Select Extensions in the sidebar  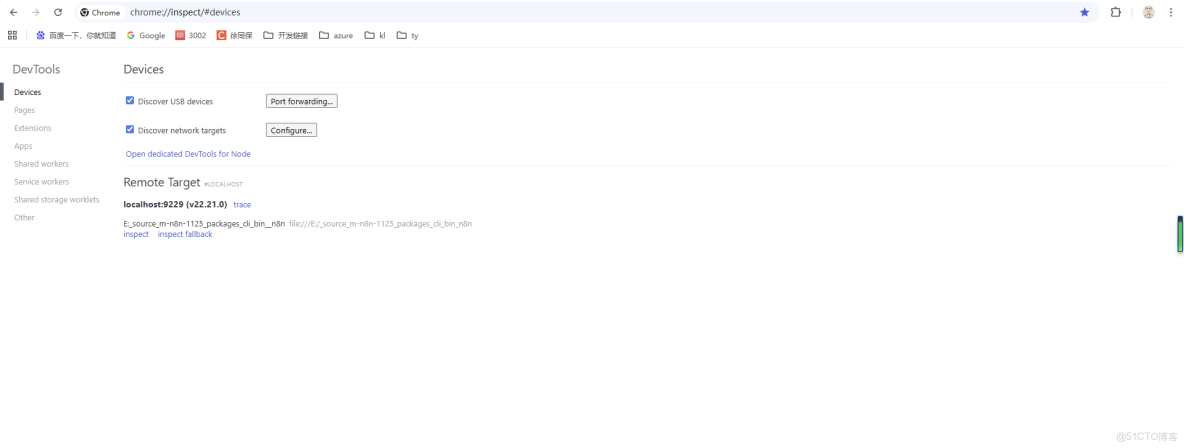(x=32, y=128)
